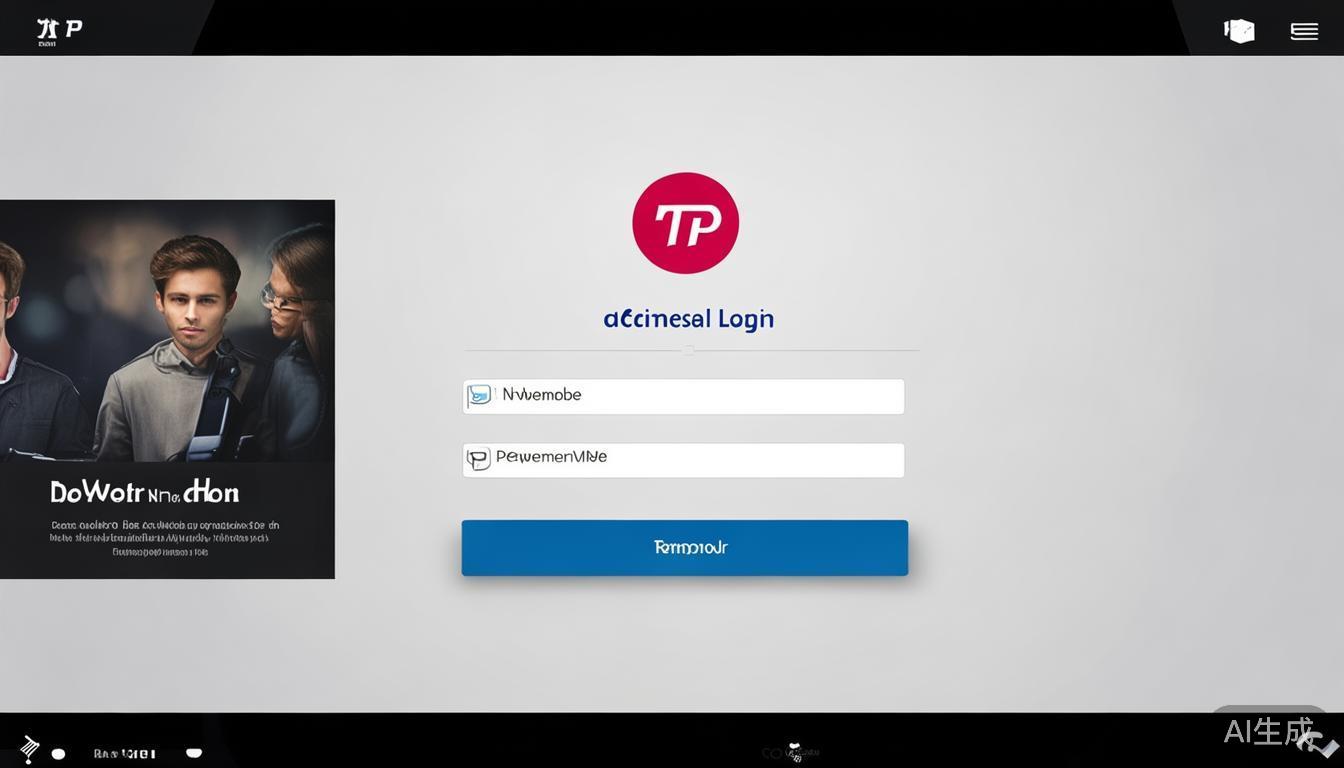Click the icon inside the password field
The image size is (1344, 768).
pyautogui.click(x=479, y=459)
